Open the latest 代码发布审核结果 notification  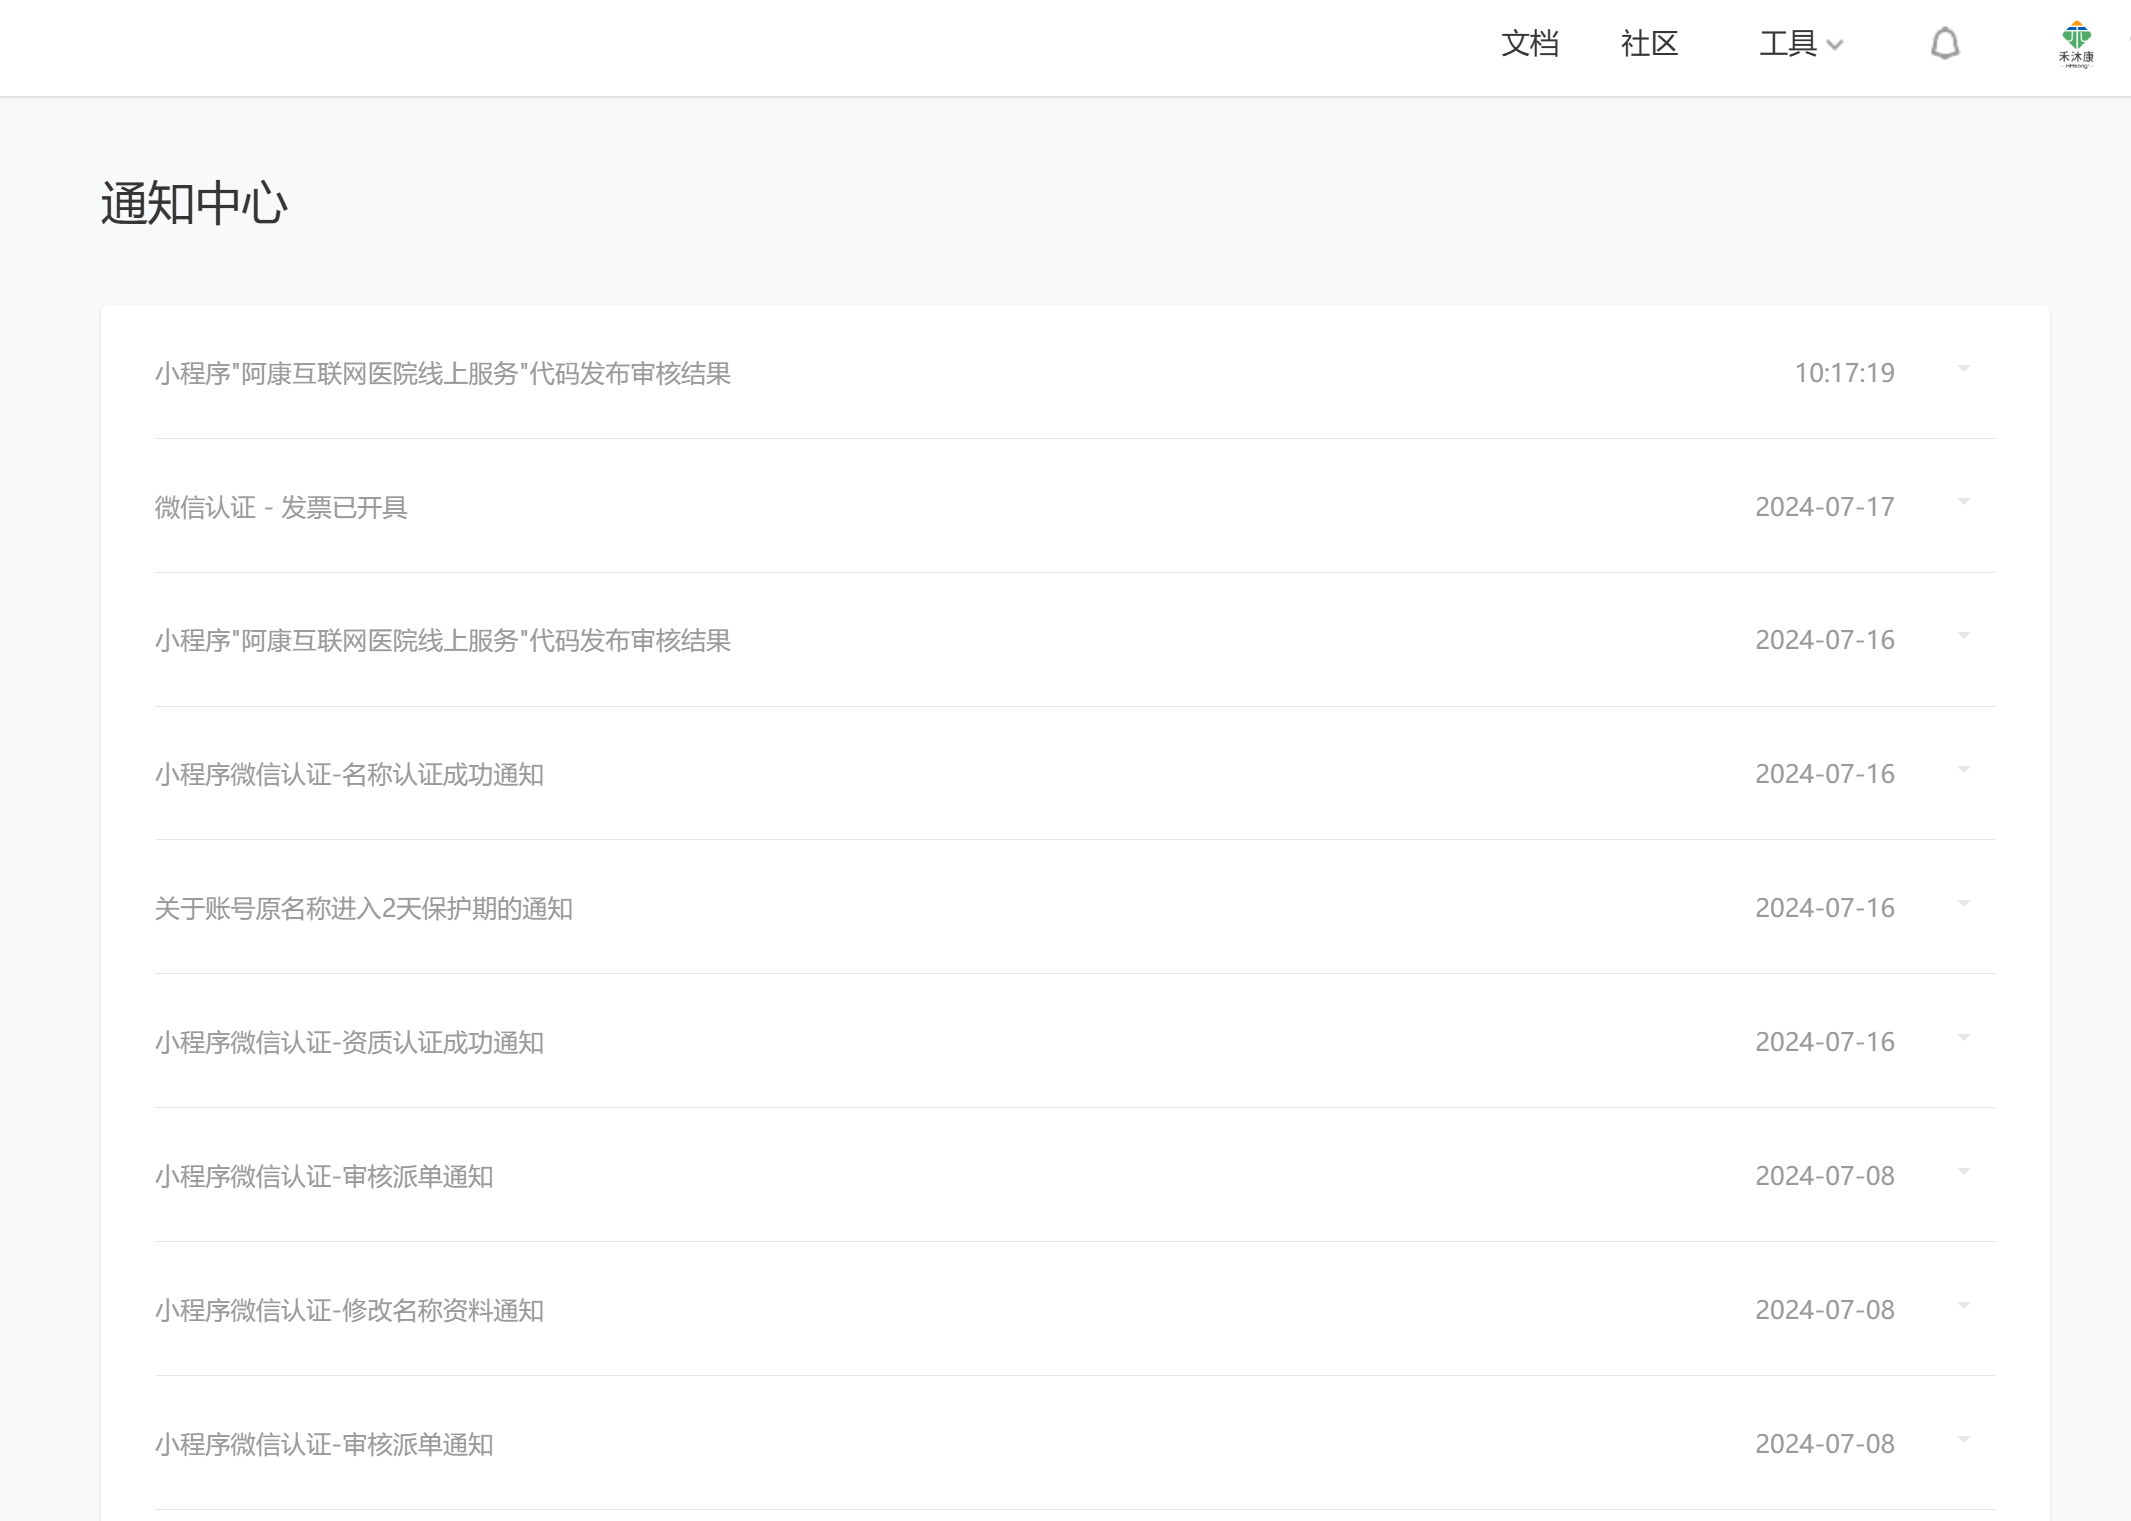pyautogui.click(x=443, y=374)
